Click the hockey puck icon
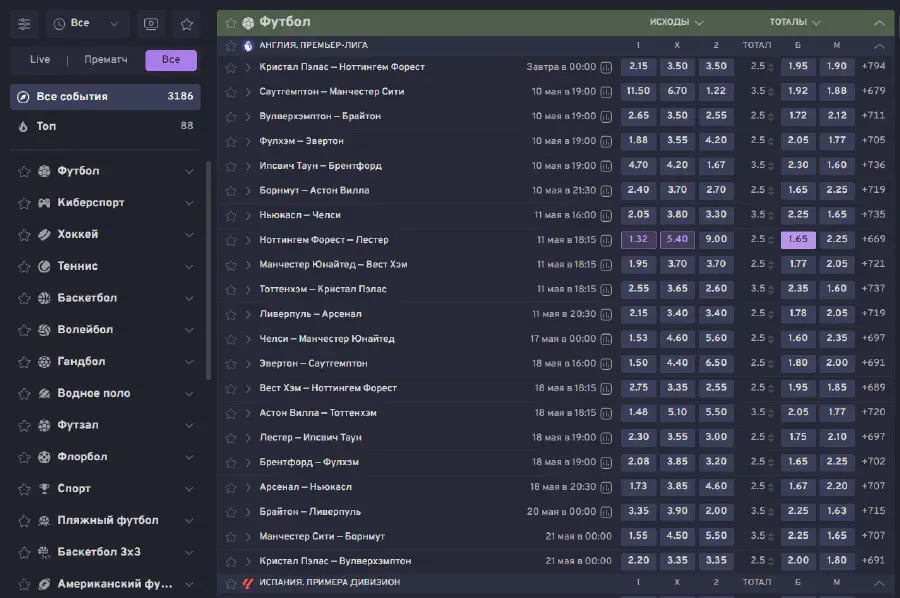This screenshot has width=900, height=598. pos(44,235)
